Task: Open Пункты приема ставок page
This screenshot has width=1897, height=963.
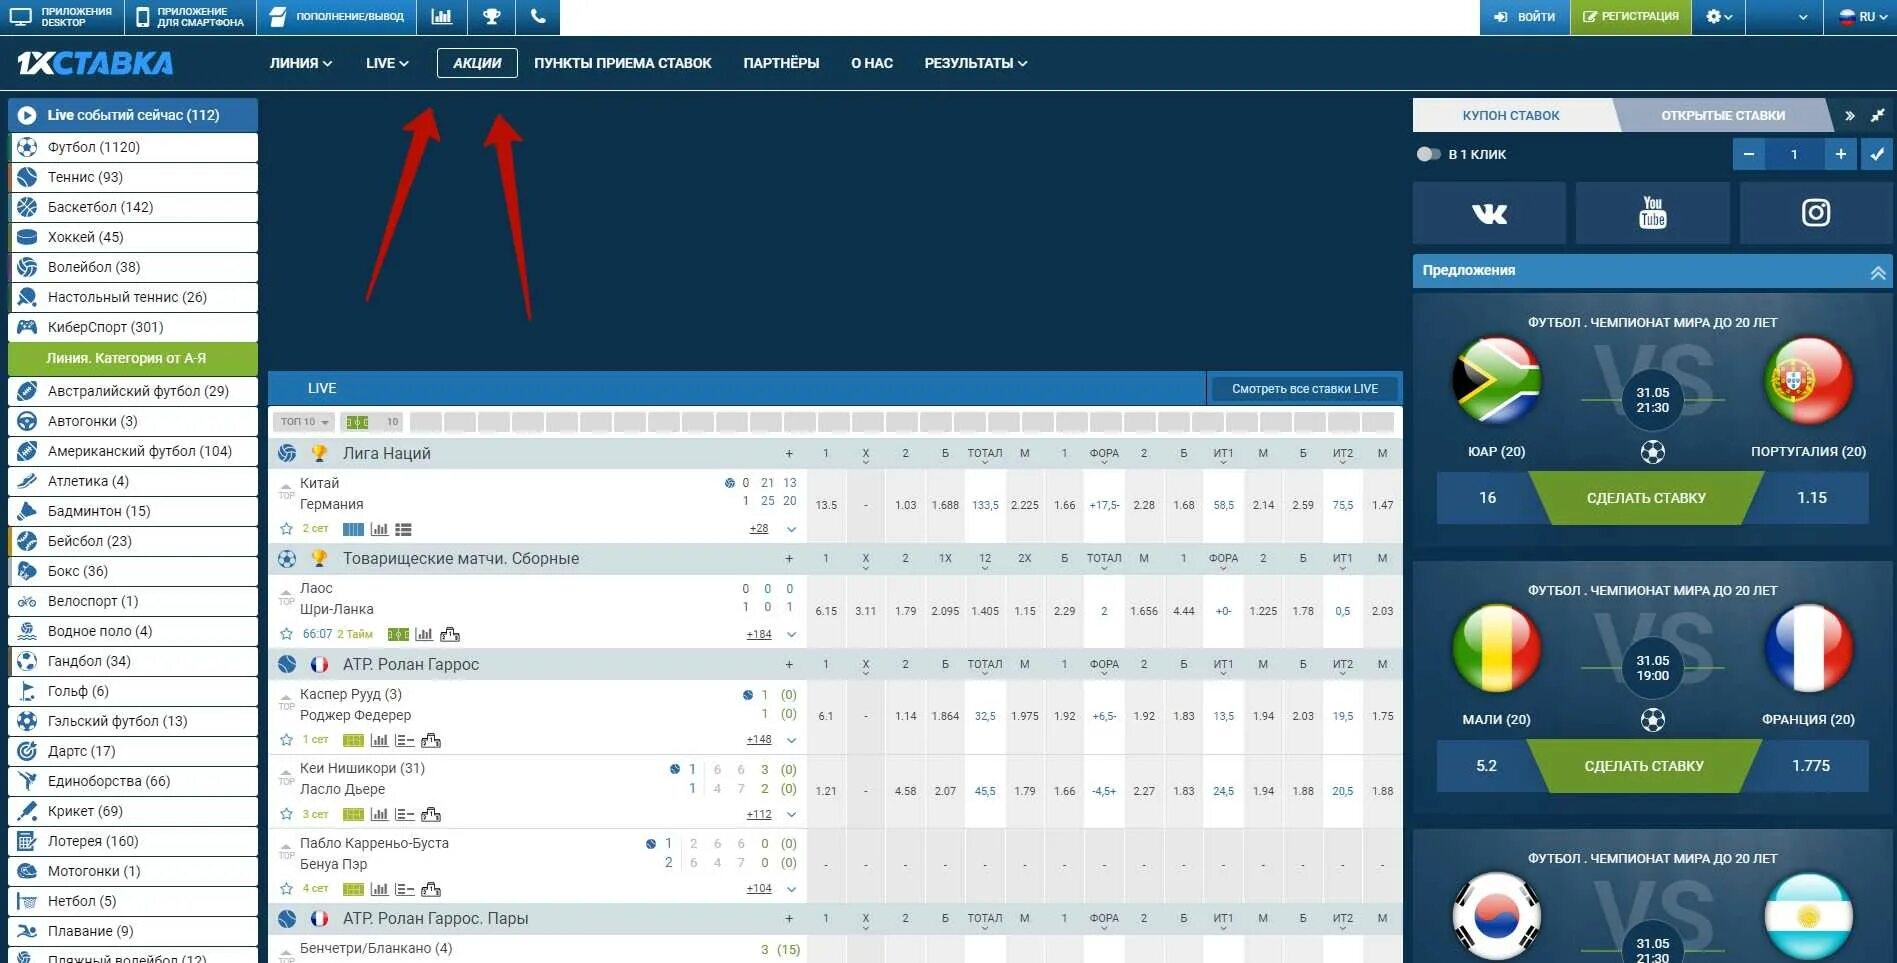Action: click(622, 63)
